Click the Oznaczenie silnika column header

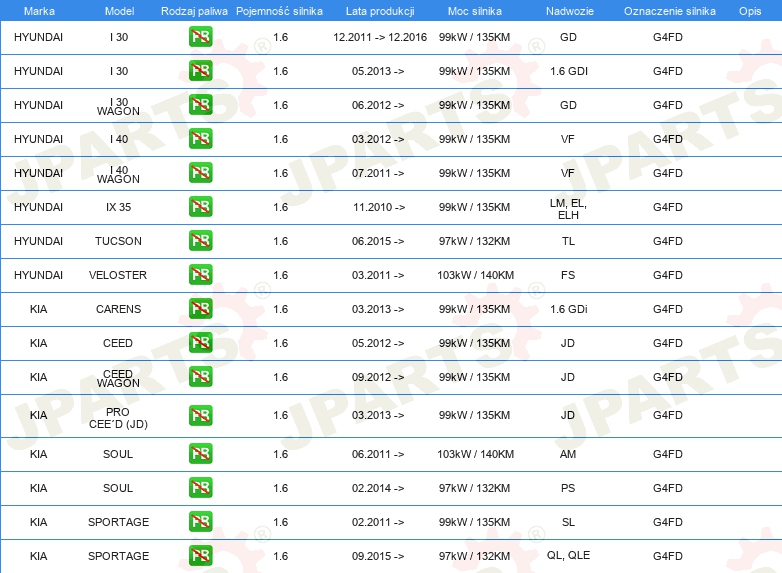point(669,11)
